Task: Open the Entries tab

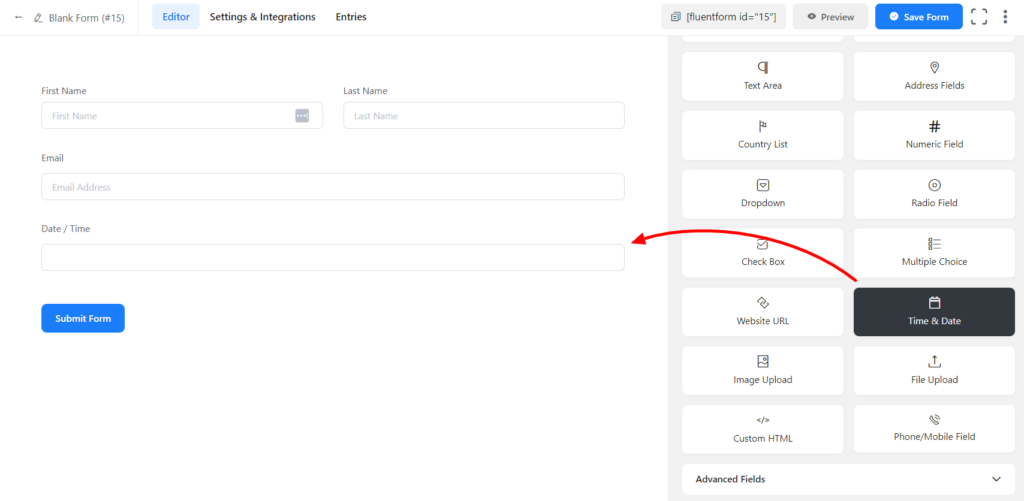Action: click(x=351, y=17)
